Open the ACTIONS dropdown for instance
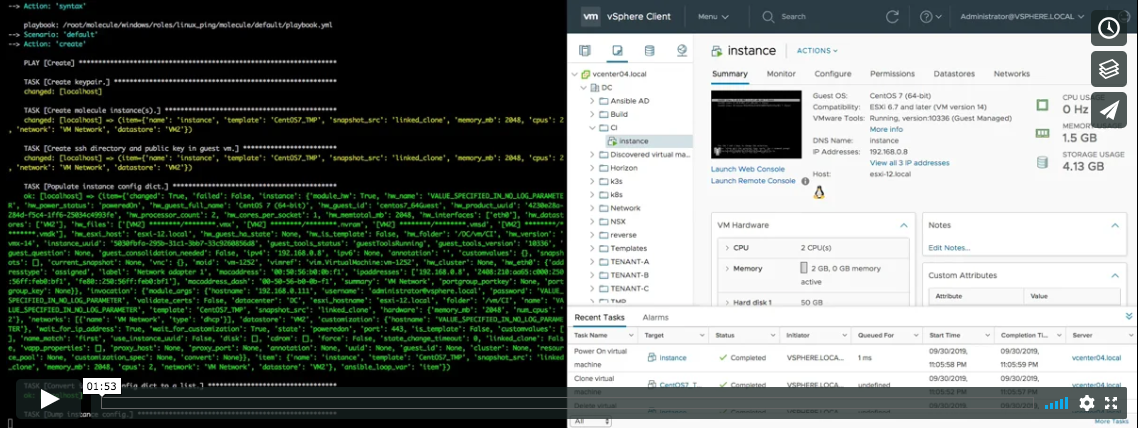This screenshot has height=428, width=1138. (817, 51)
